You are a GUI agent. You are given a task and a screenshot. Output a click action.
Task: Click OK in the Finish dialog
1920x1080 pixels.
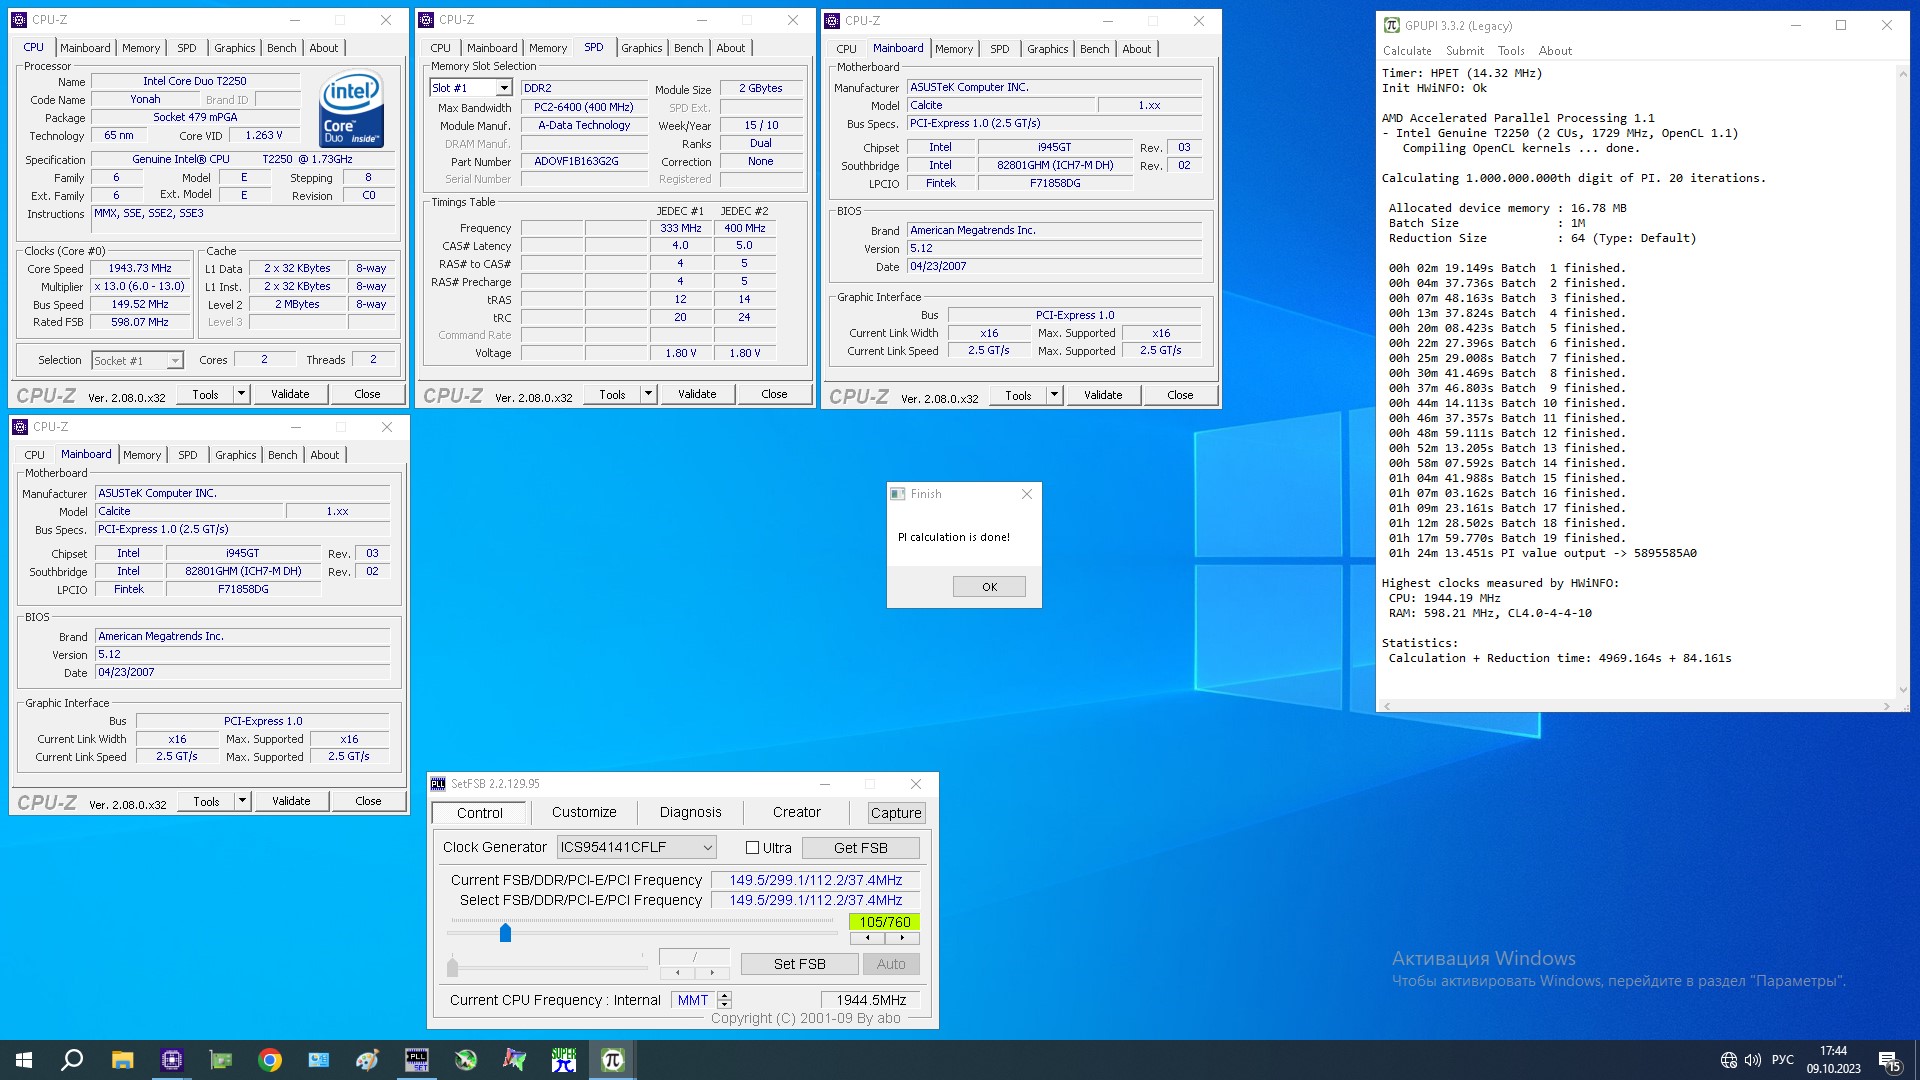click(x=989, y=587)
